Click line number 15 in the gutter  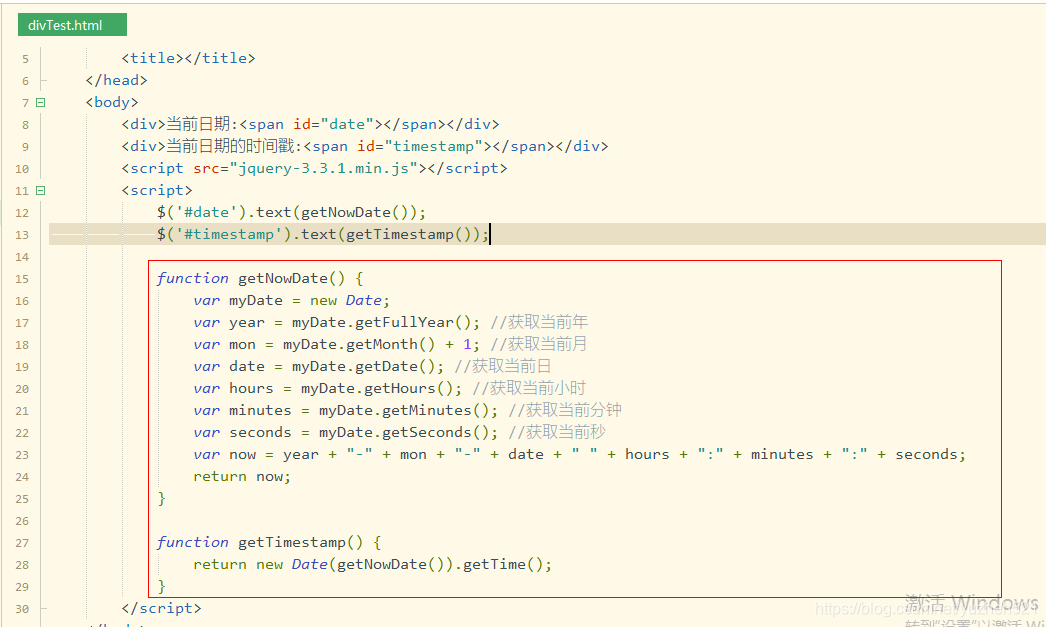pos(22,279)
